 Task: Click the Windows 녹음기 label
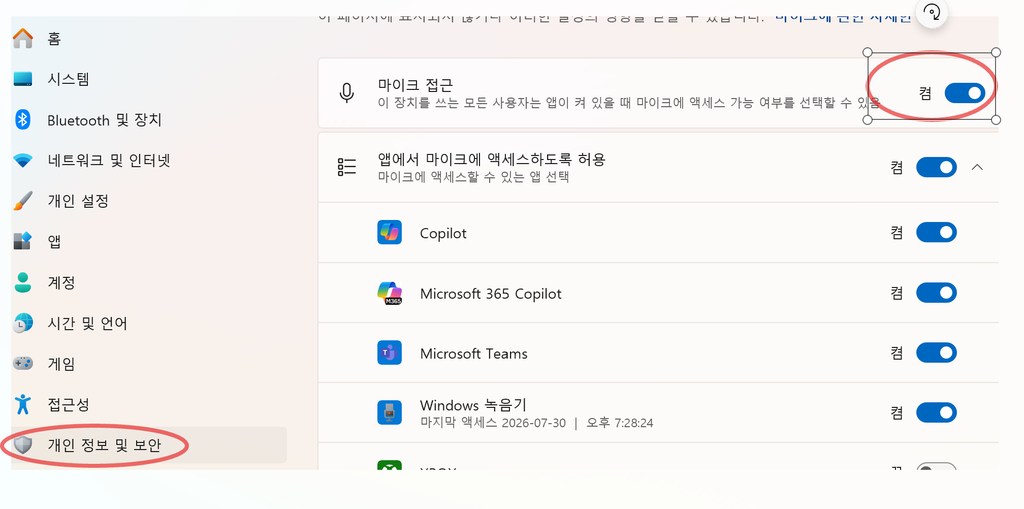[473, 405]
